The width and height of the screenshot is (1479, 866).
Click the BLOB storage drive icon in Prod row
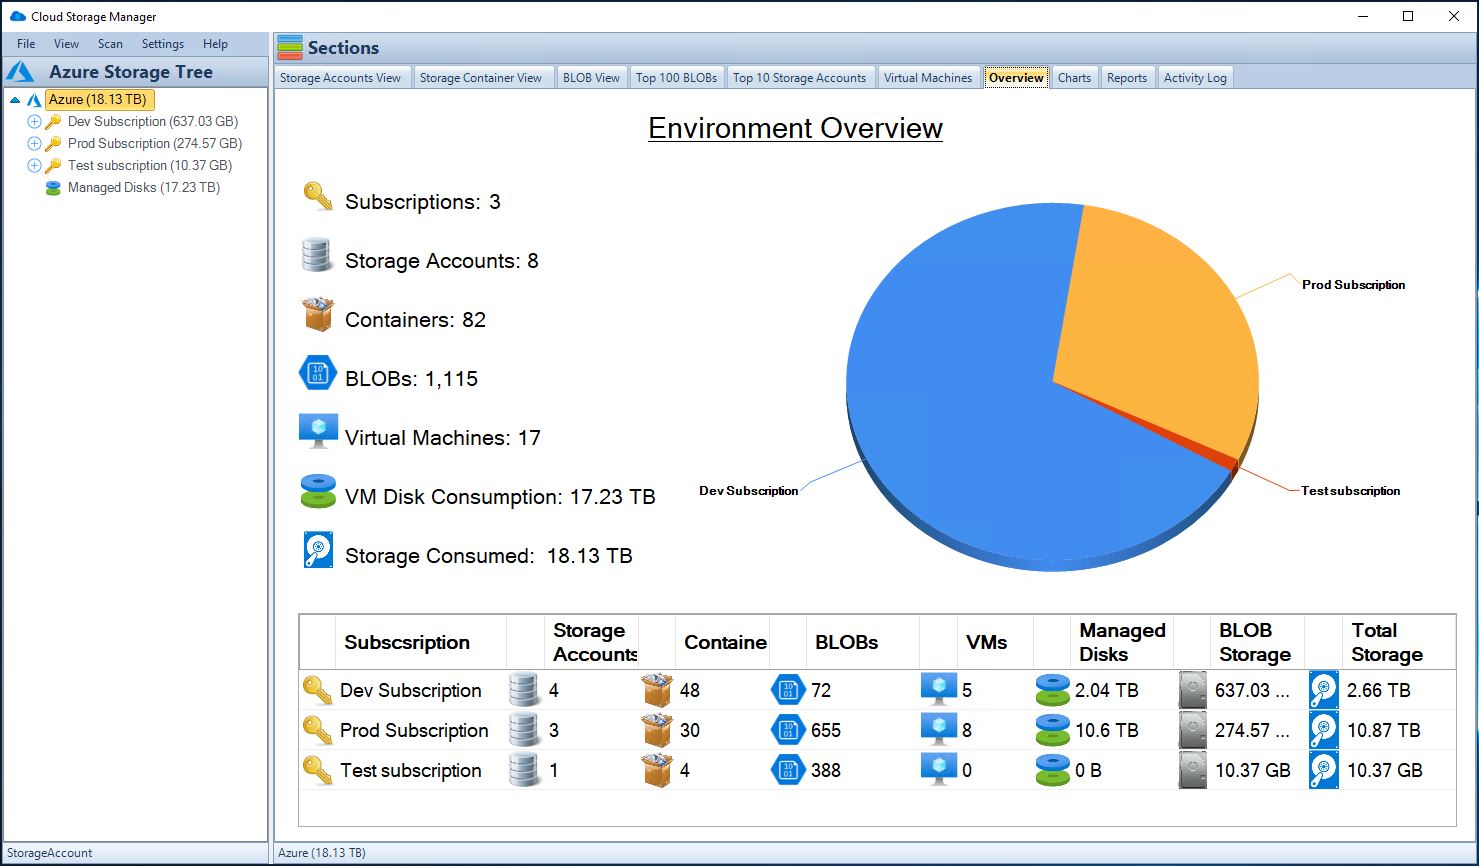point(1193,730)
